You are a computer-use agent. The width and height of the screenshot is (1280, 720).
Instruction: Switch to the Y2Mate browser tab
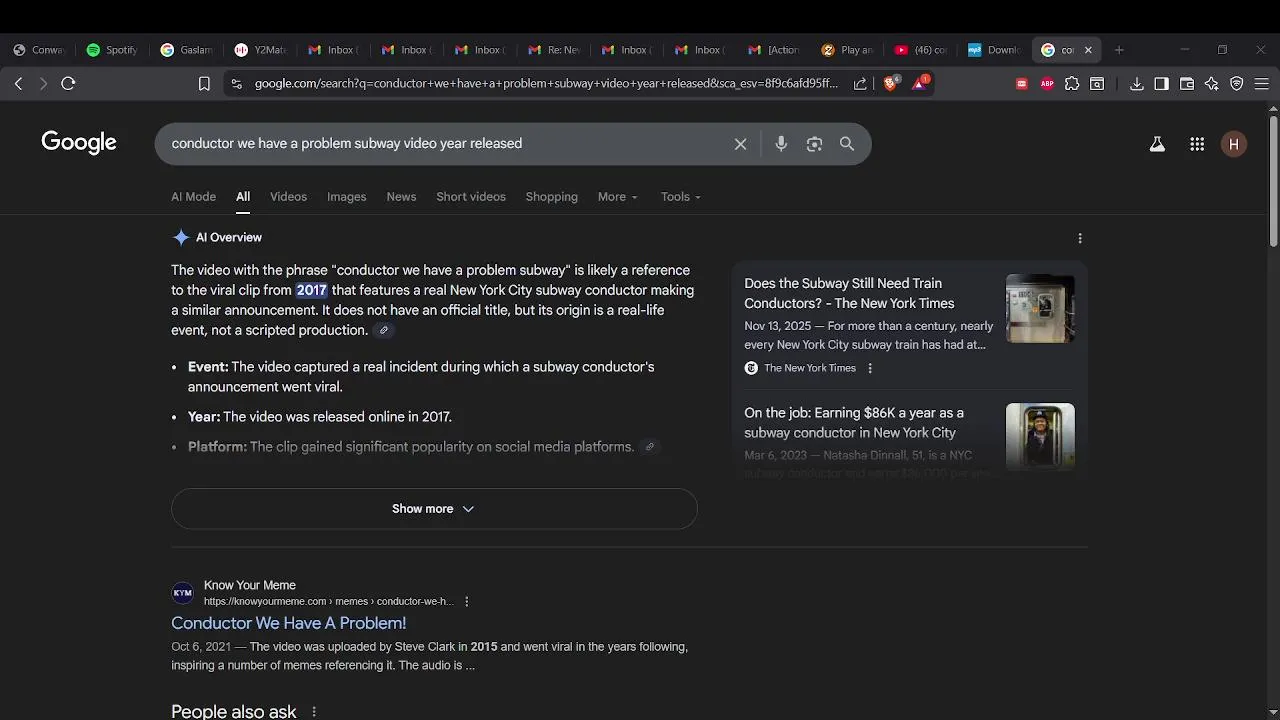260,50
